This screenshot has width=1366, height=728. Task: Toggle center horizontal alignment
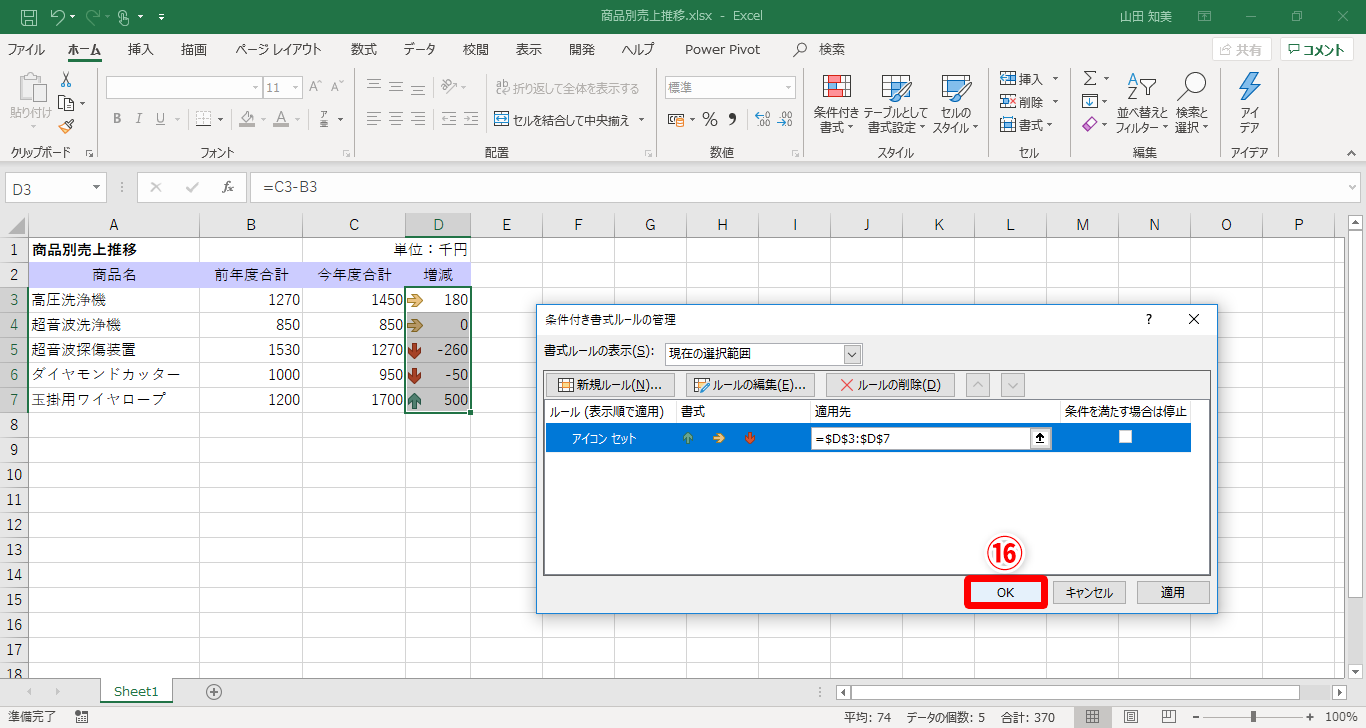(x=396, y=120)
